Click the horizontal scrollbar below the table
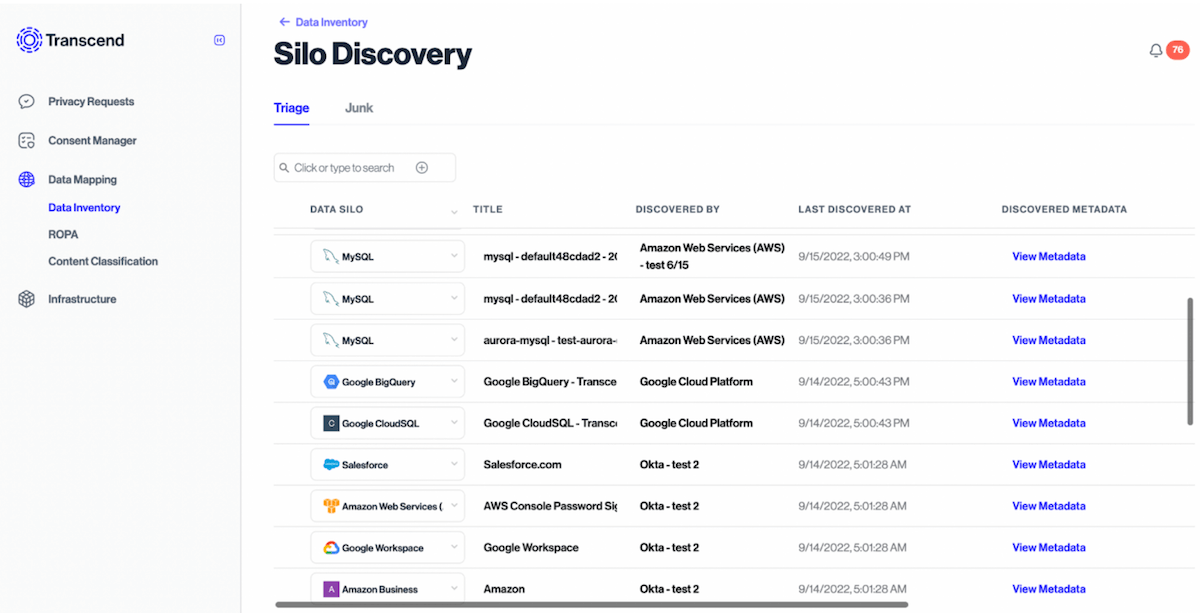Screen dimensions: 1200x613 592,604
